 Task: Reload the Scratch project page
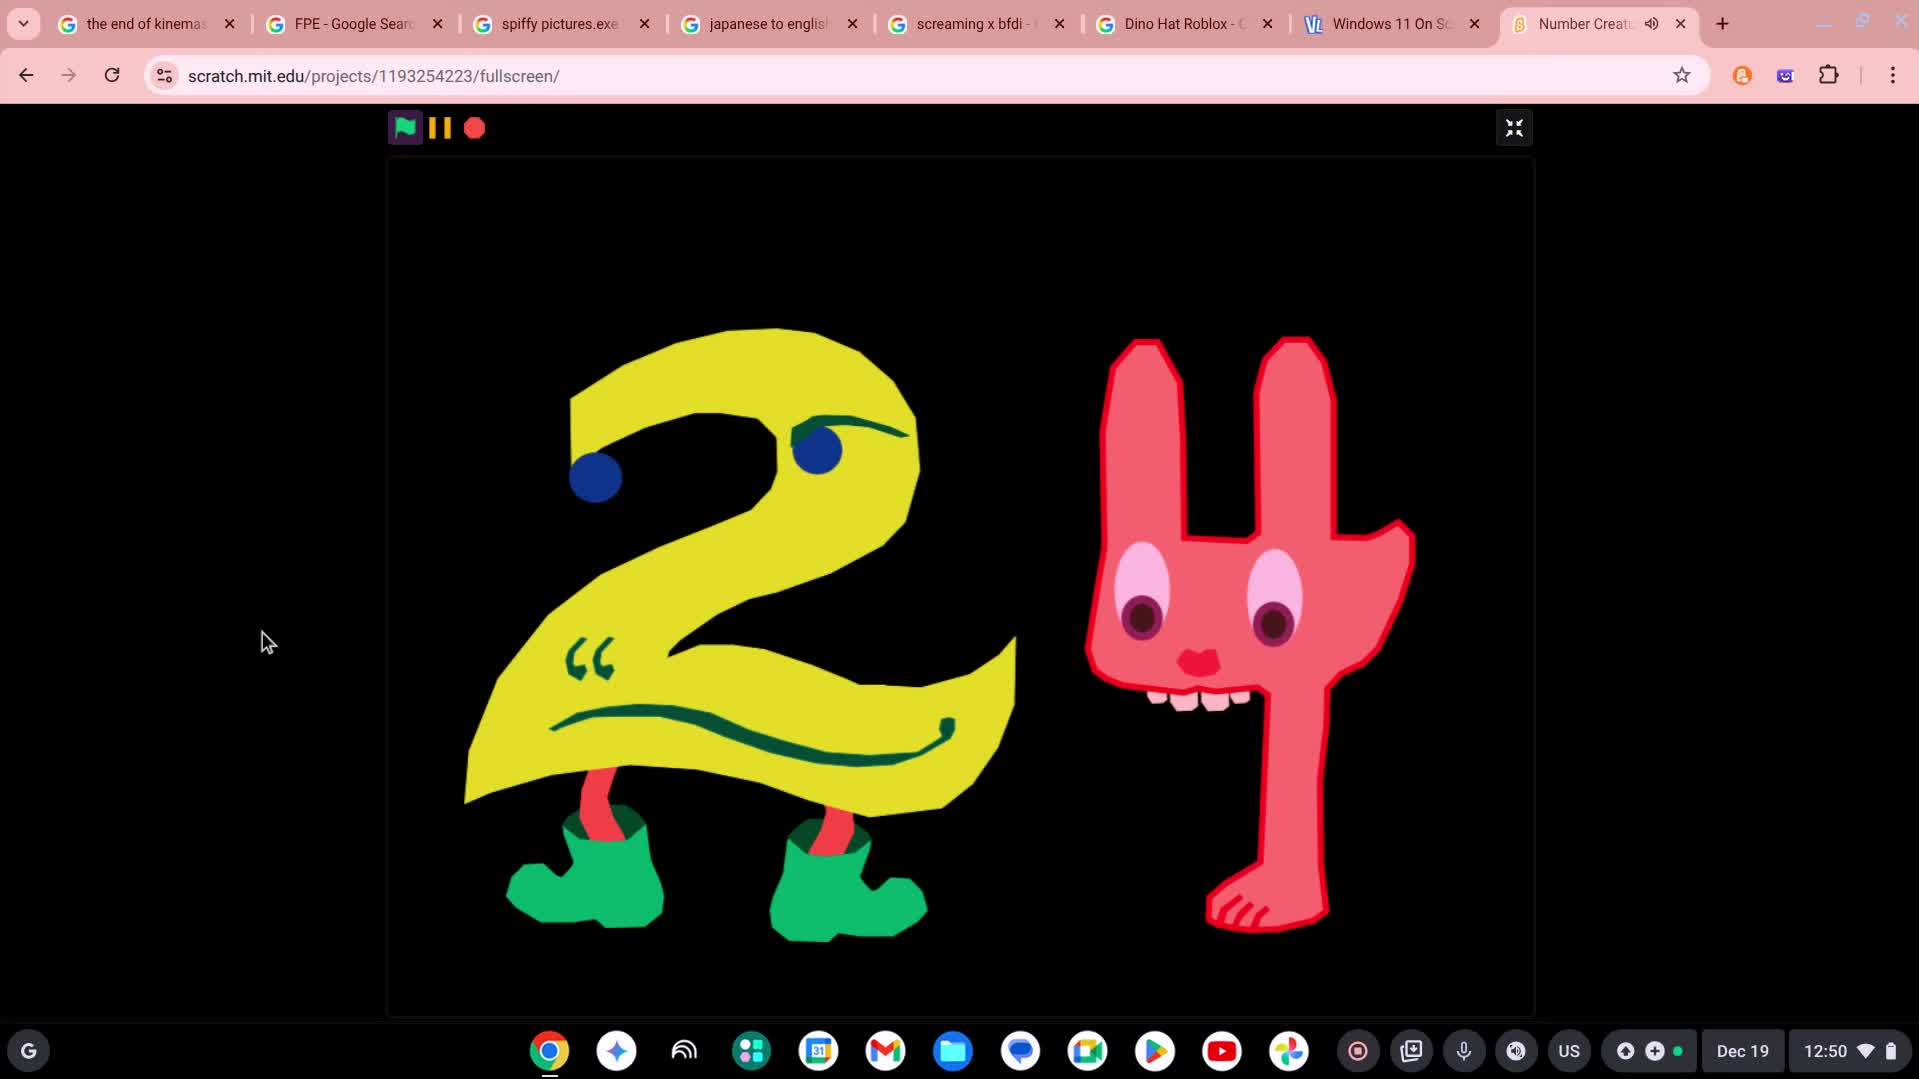[x=112, y=75]
